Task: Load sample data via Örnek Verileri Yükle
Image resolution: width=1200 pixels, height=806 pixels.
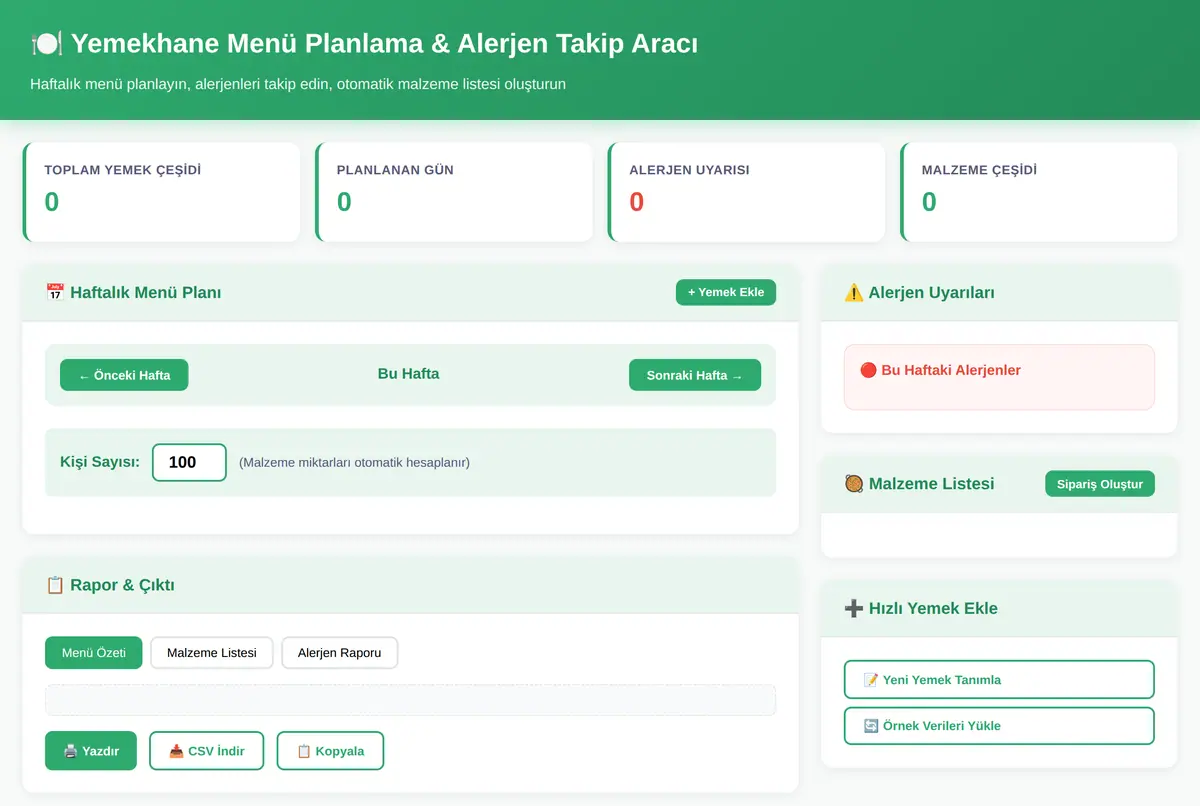Action: (999, 726)
